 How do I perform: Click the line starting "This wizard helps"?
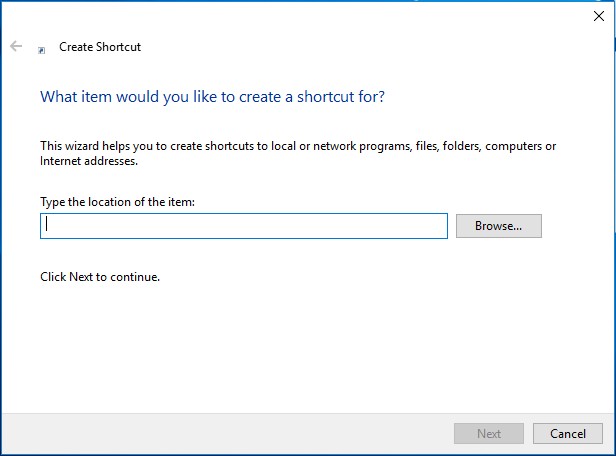tap(298, 146)
